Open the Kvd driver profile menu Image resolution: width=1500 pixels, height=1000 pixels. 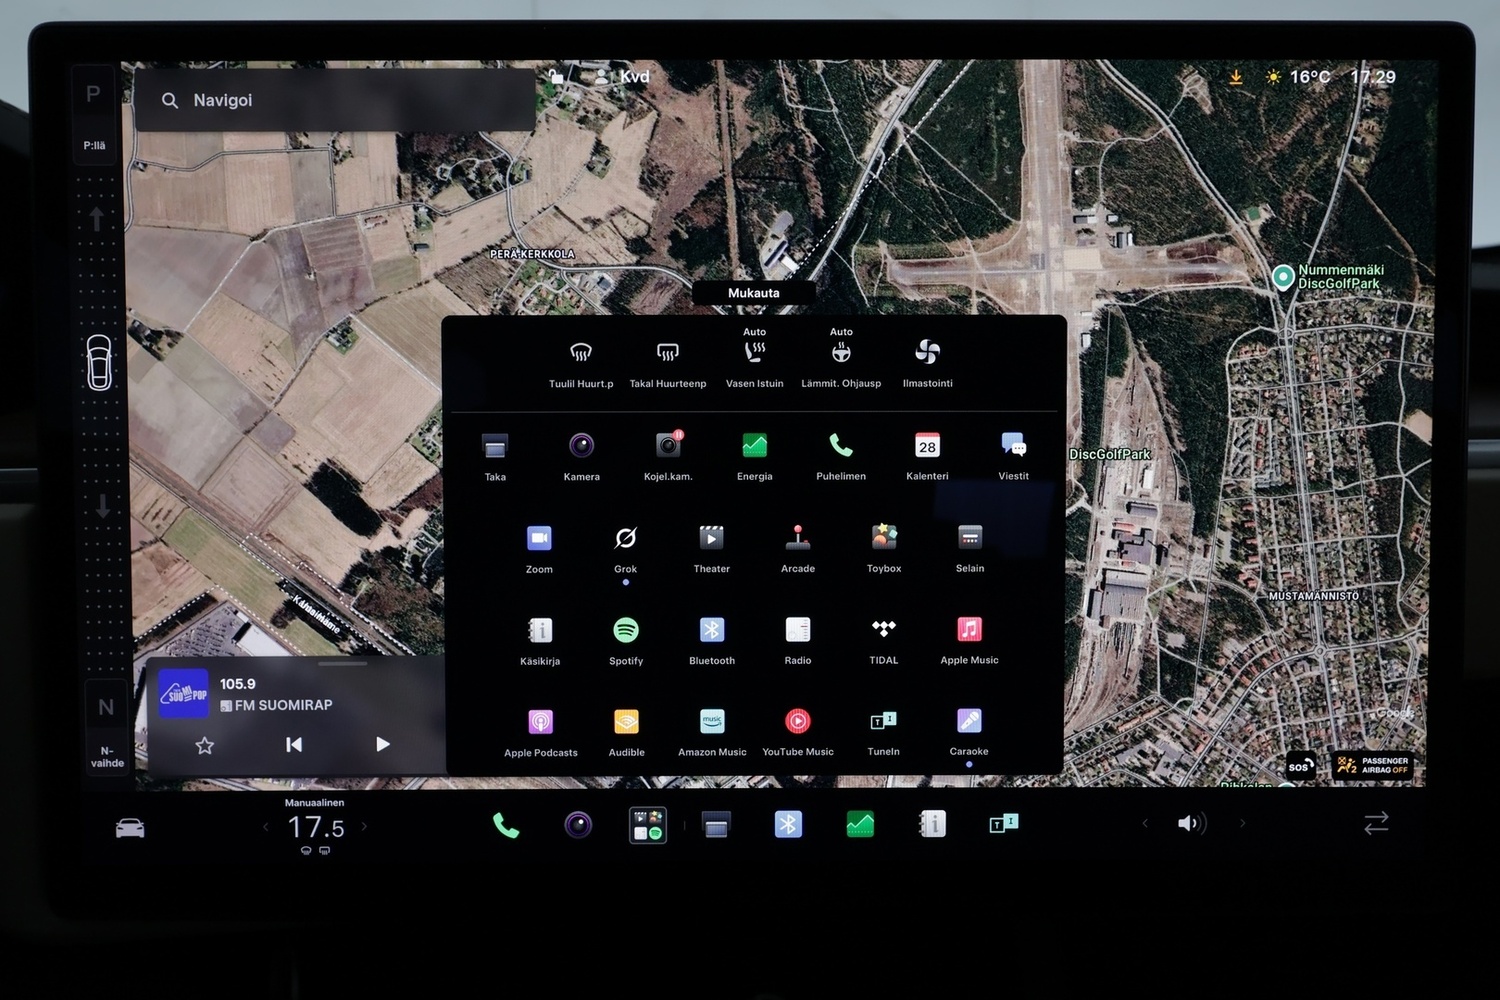(x=622, y=76)
